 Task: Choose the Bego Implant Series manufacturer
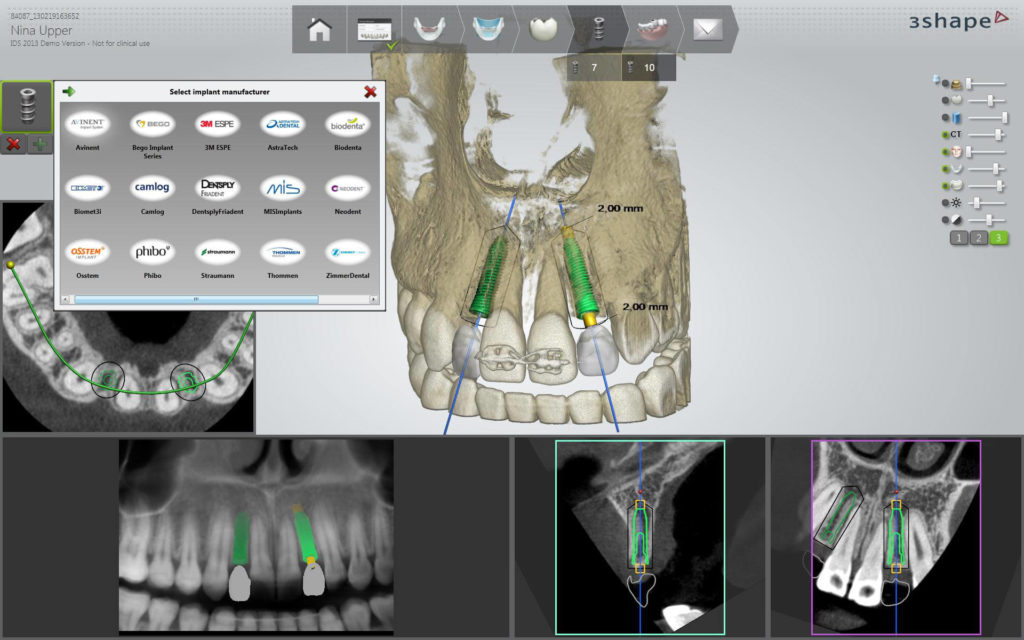coord(152,135)
